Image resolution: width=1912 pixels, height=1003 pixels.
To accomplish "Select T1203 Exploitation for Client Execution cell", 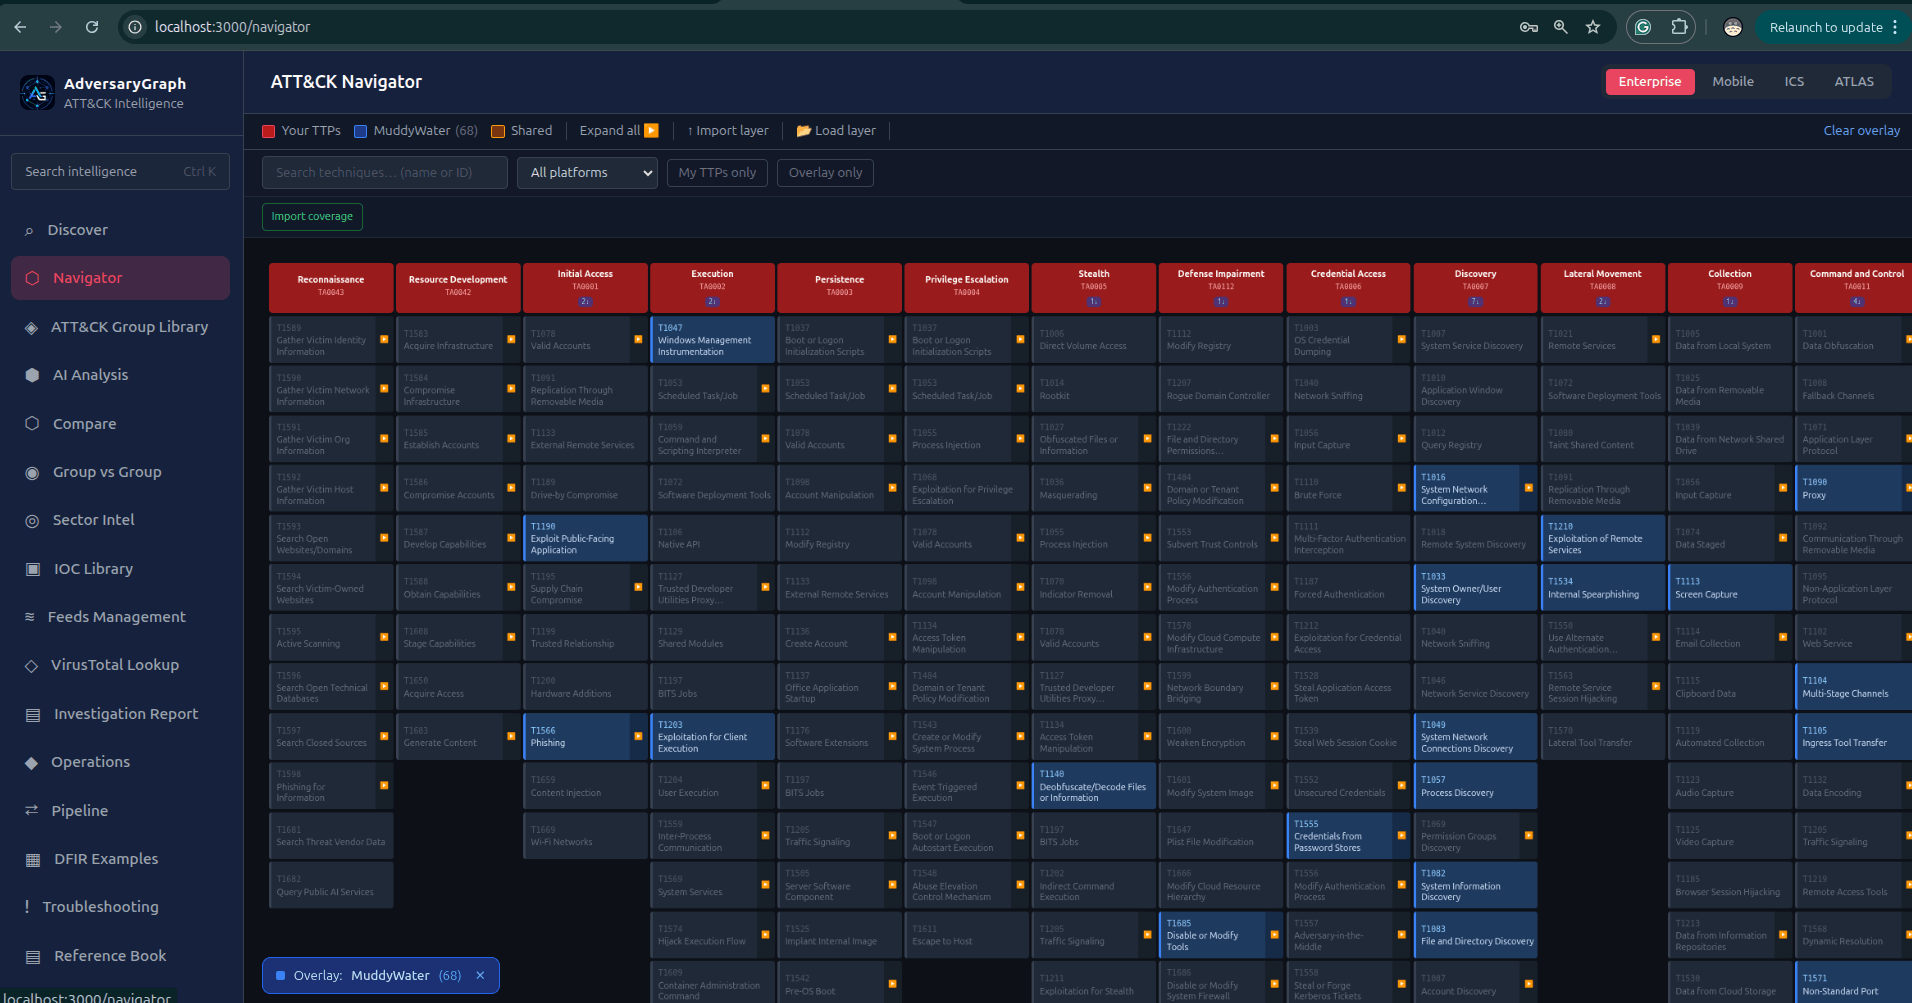I will (712, 737).
